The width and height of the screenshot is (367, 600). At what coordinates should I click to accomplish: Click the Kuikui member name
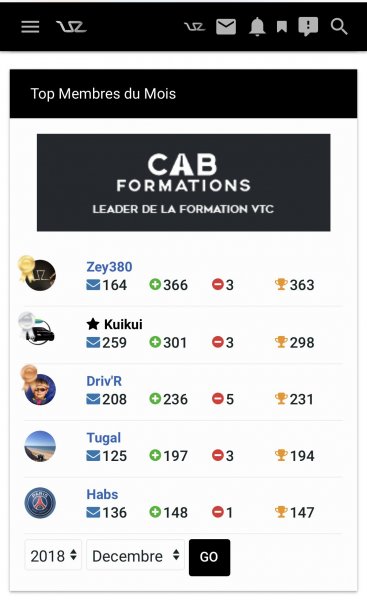[x=123, y=324]
